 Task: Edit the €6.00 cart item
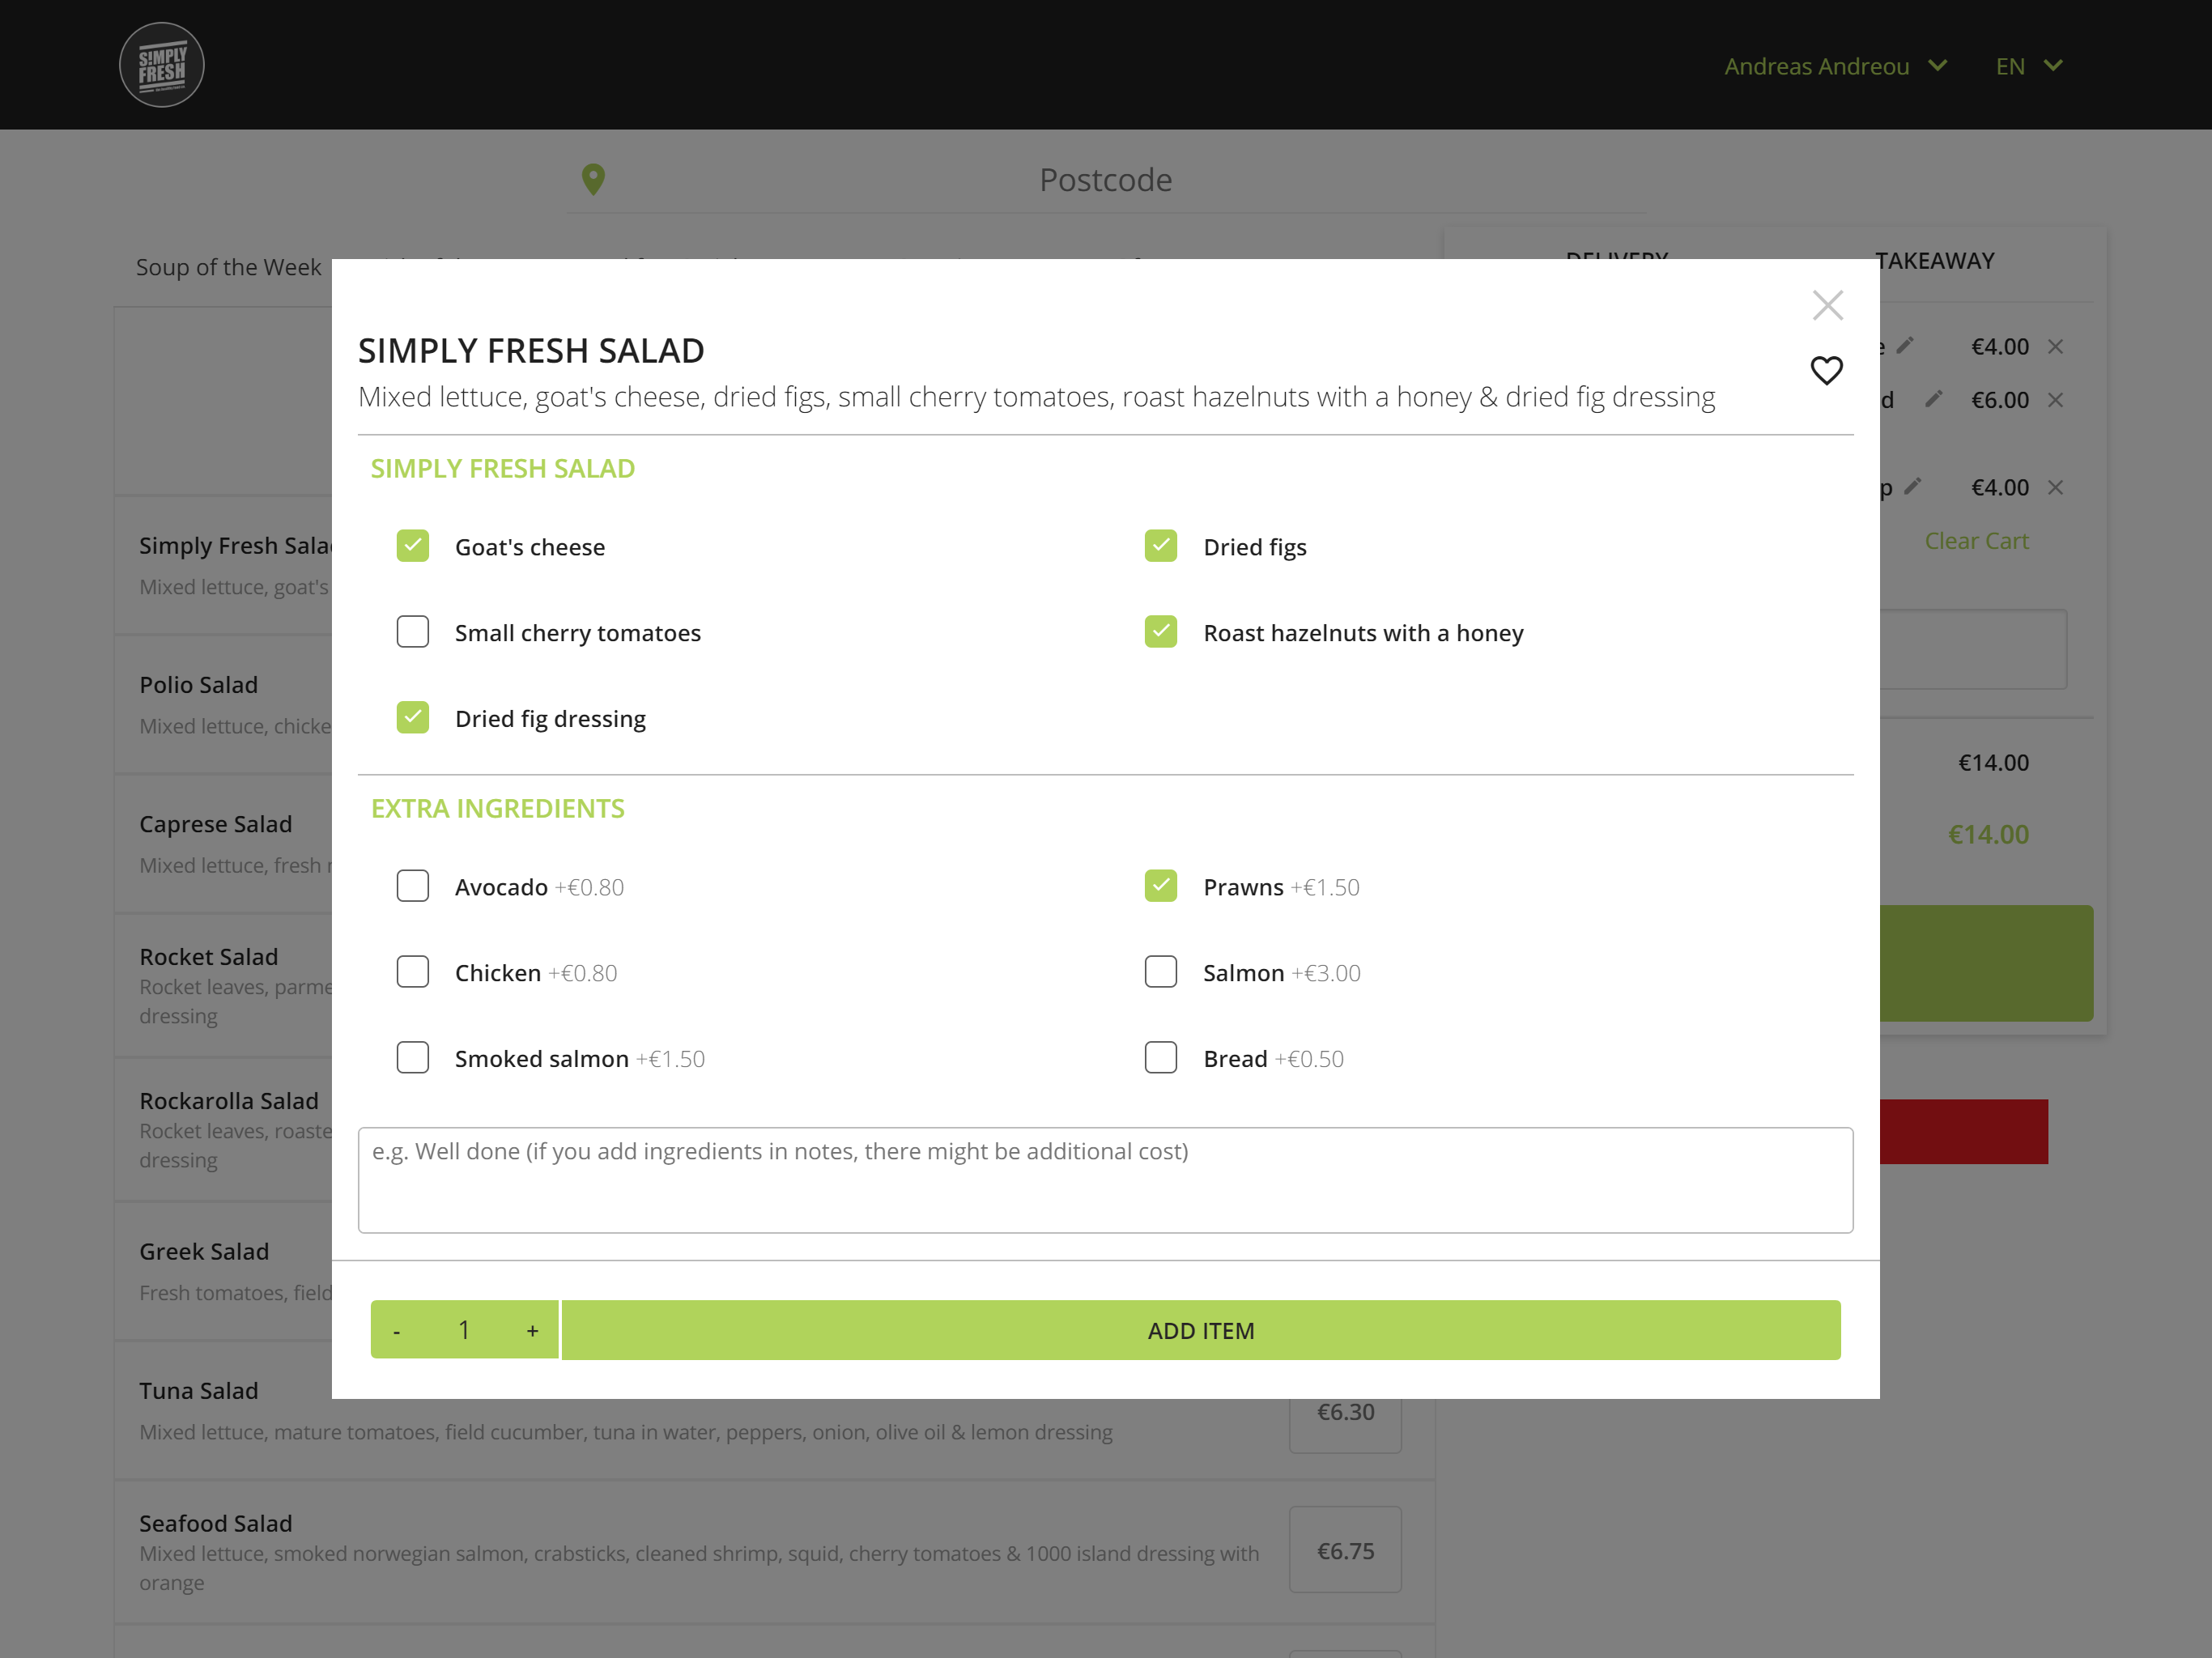point(1933,399)
